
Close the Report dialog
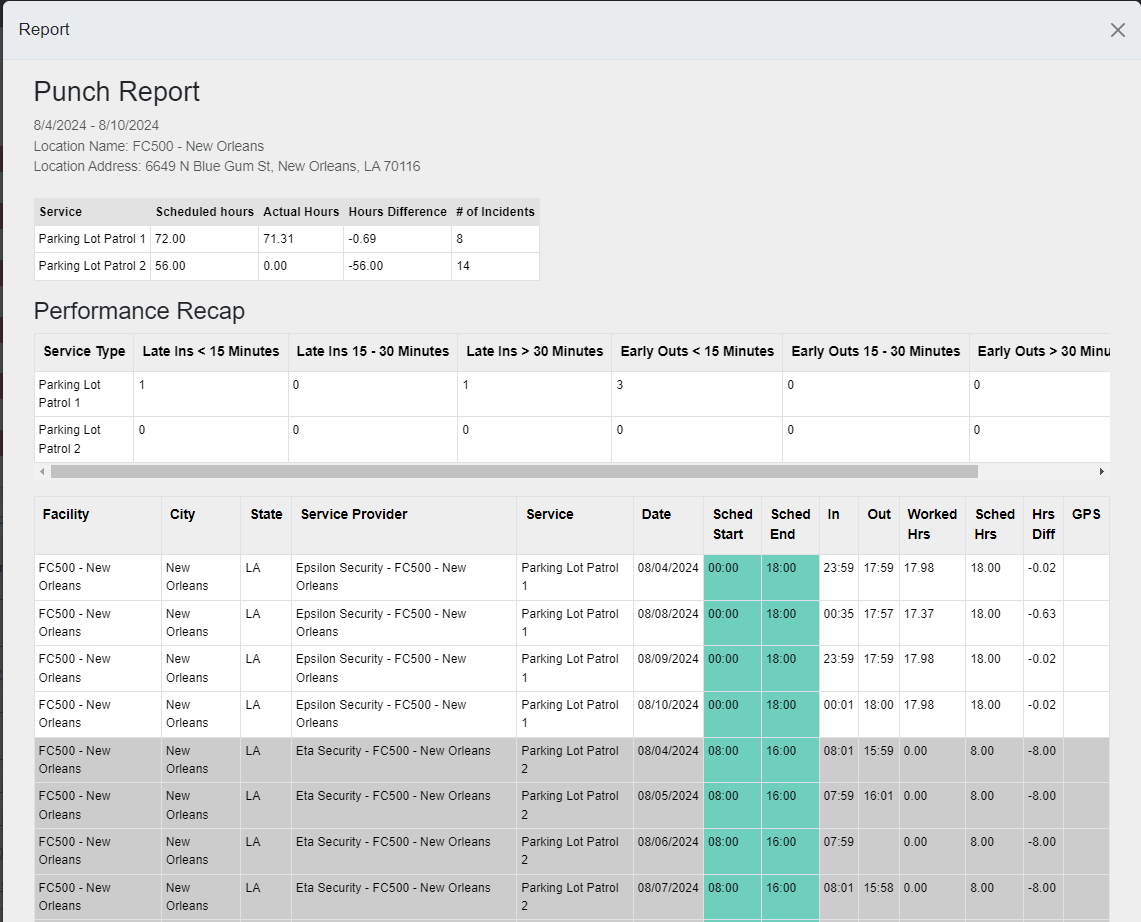pos(1118,30)
